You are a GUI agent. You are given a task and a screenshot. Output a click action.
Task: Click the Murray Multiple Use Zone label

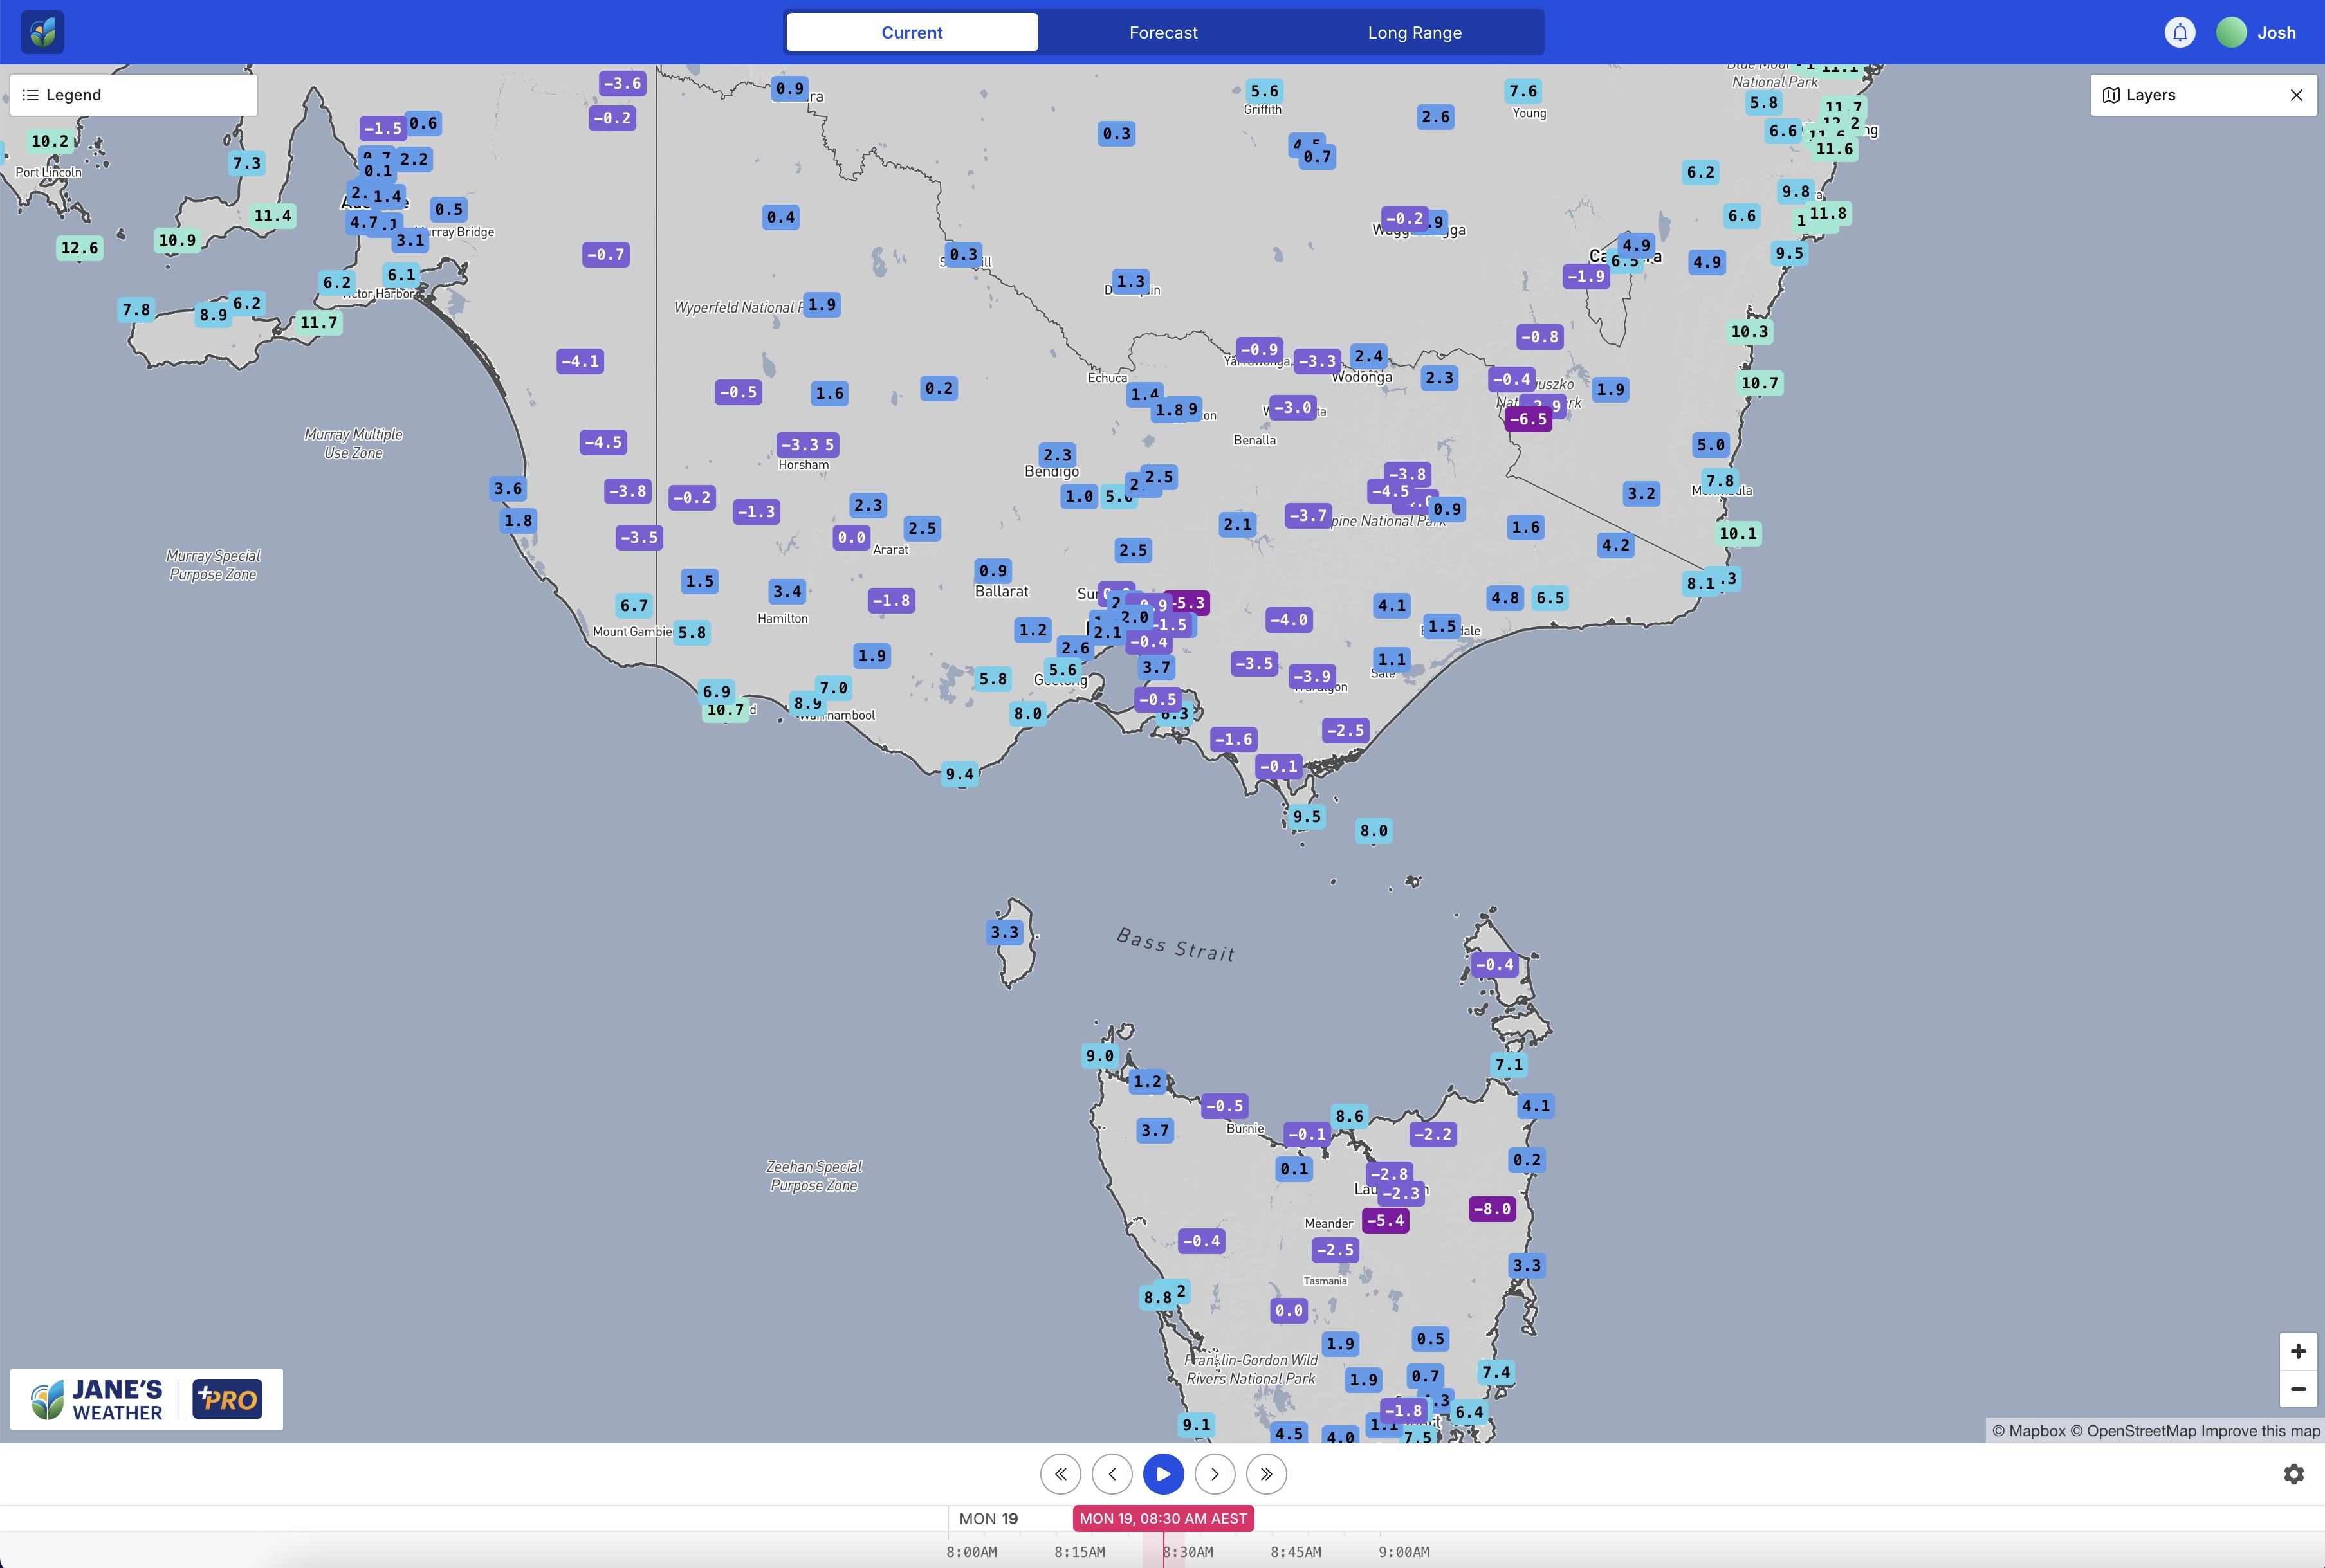[x=354, y=443]
